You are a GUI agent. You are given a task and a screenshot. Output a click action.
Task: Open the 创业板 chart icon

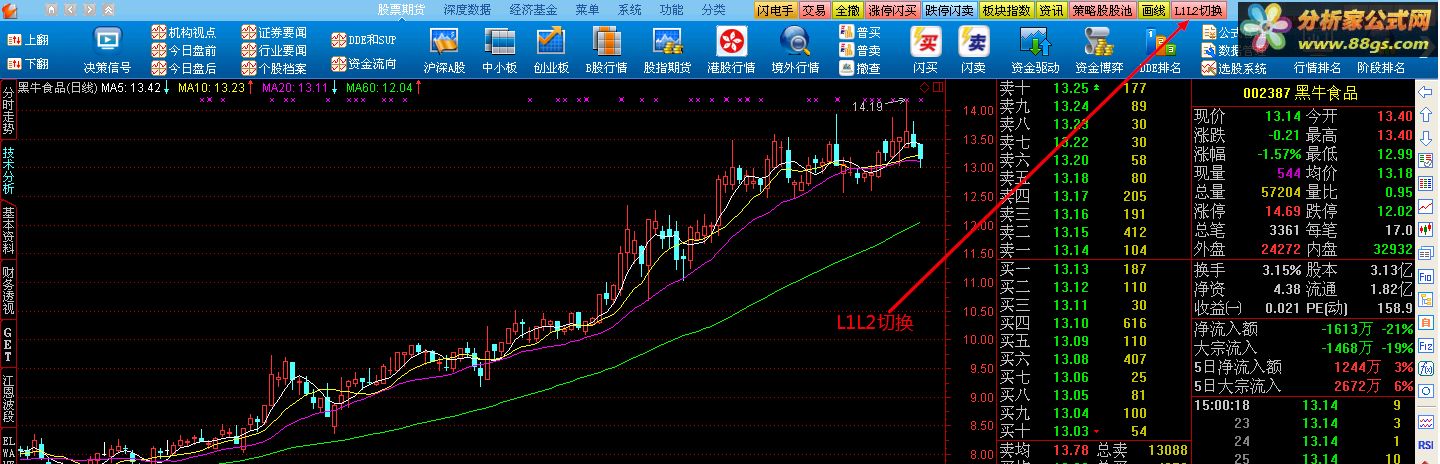(551, 40)
